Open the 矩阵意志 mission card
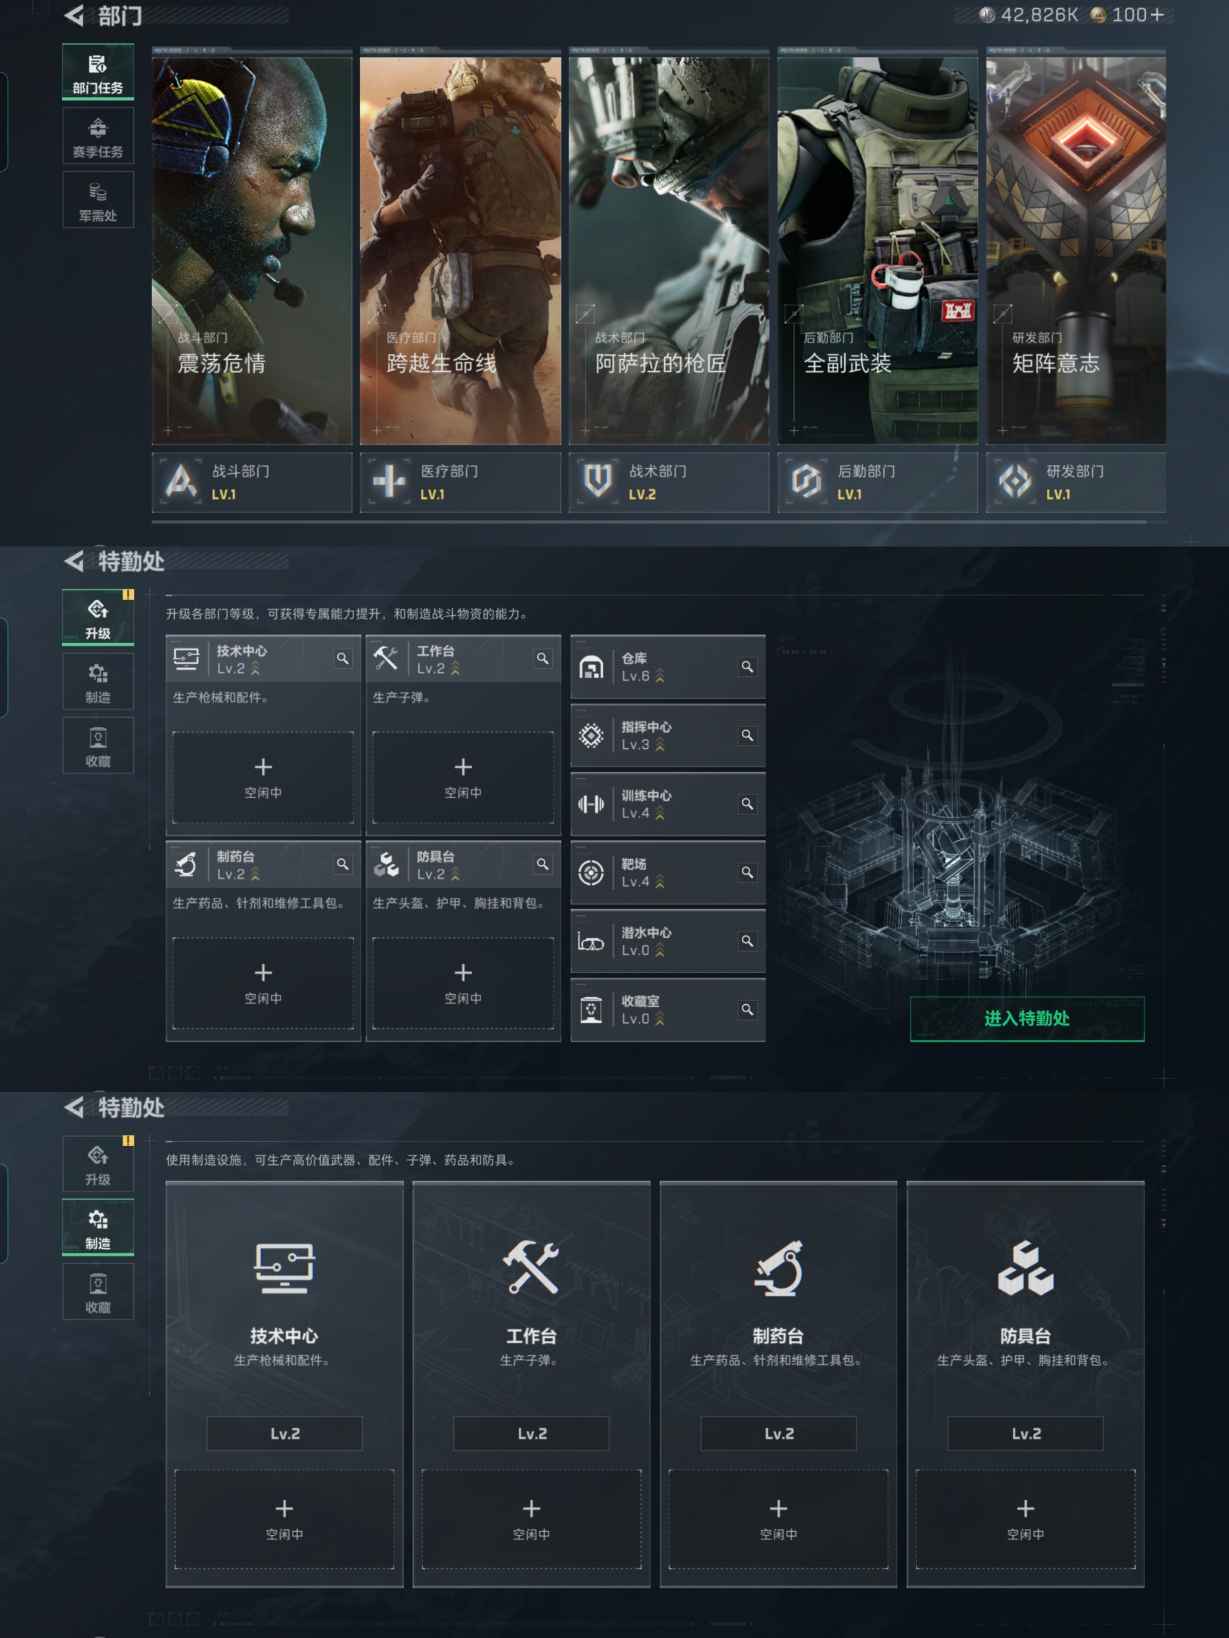 (1076, 250)
